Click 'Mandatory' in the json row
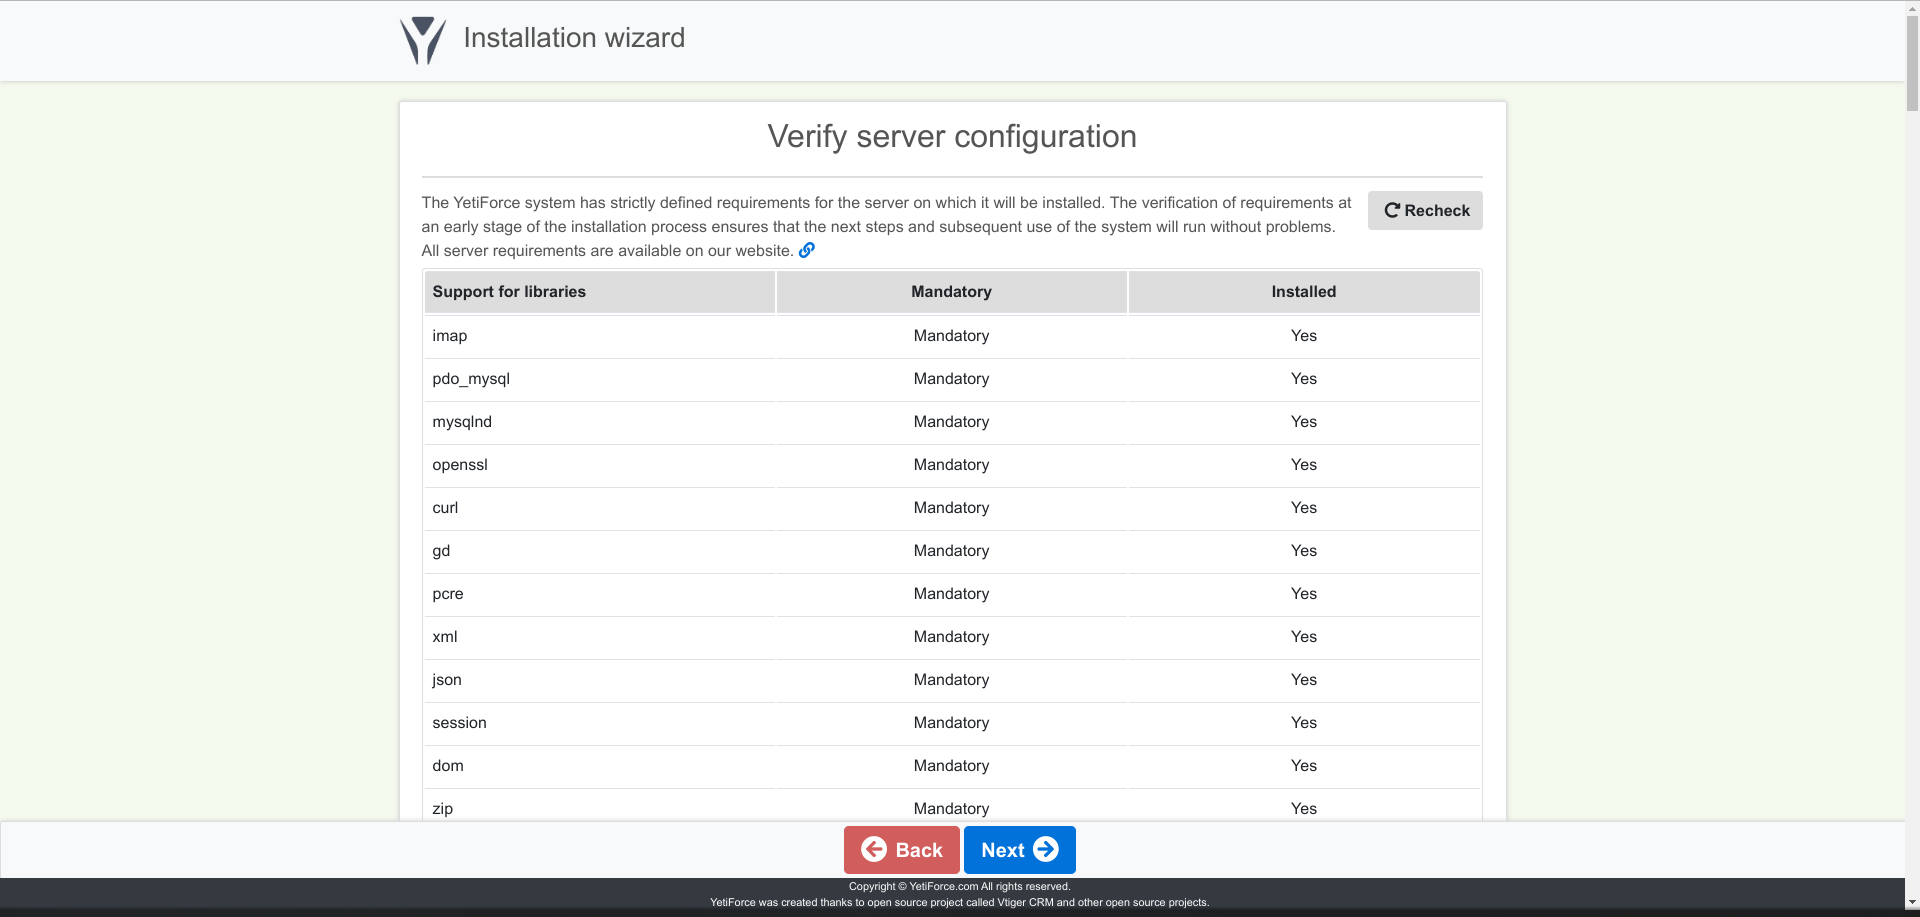The width and height of the screenshot is (1920, 917). [x=951, y=680]
